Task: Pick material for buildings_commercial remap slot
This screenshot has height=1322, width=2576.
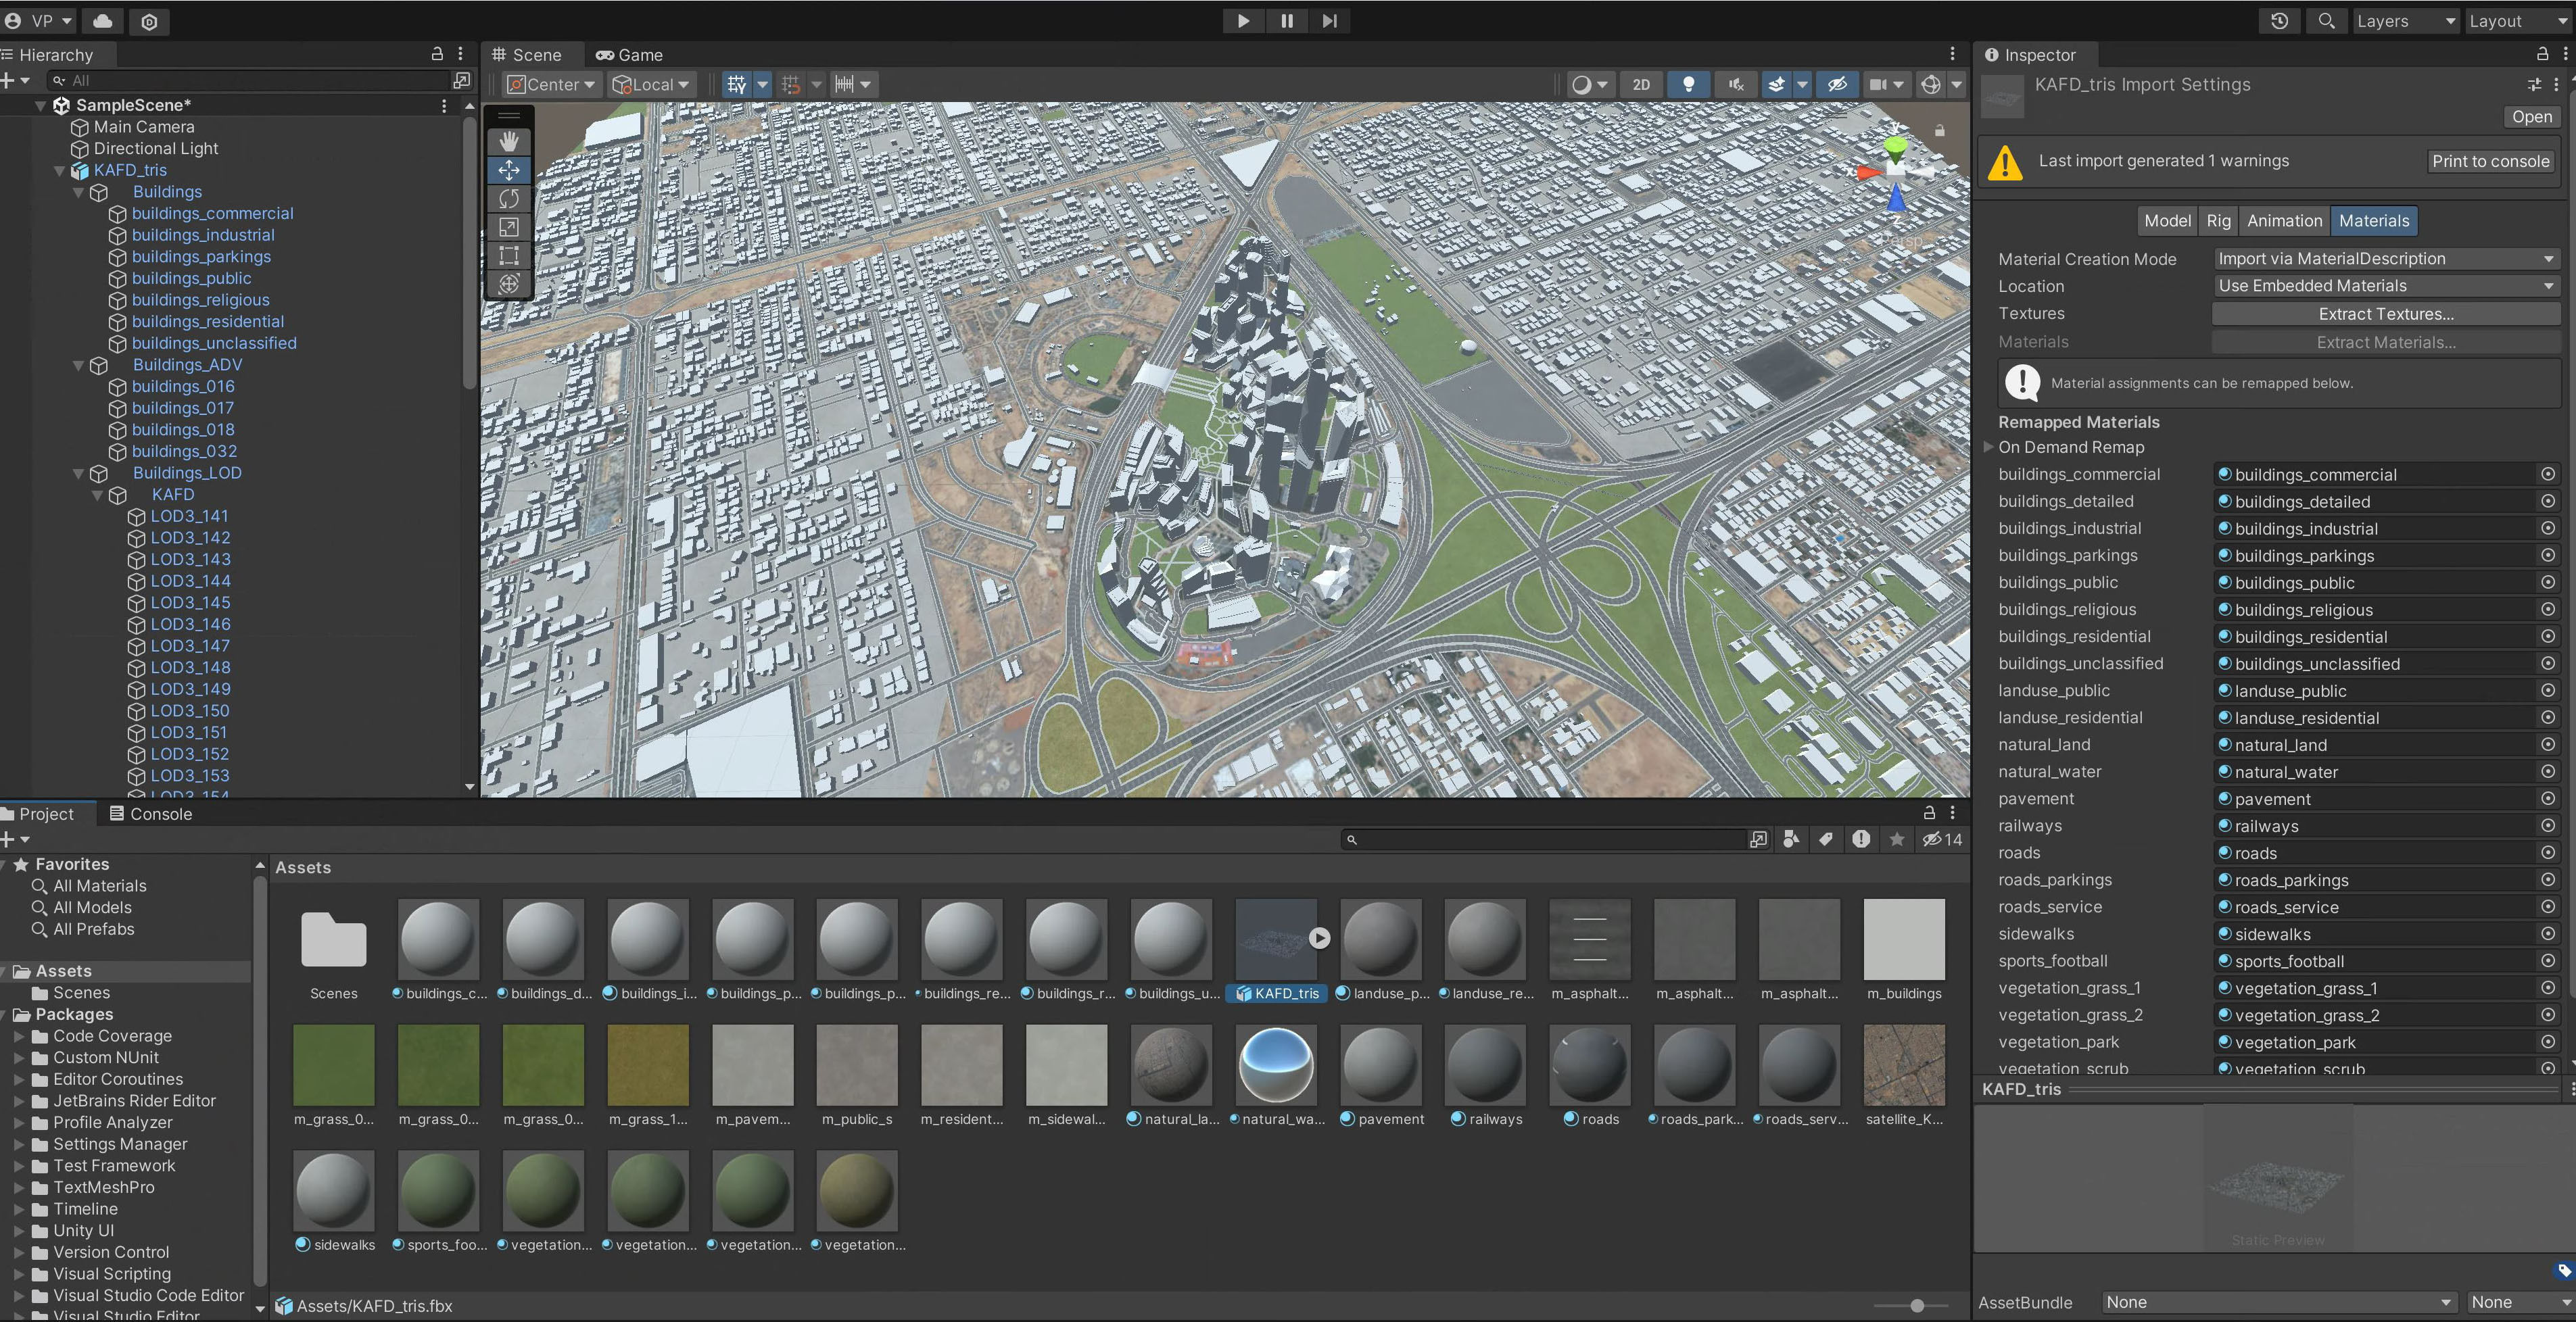Action: pos(2547,474)
